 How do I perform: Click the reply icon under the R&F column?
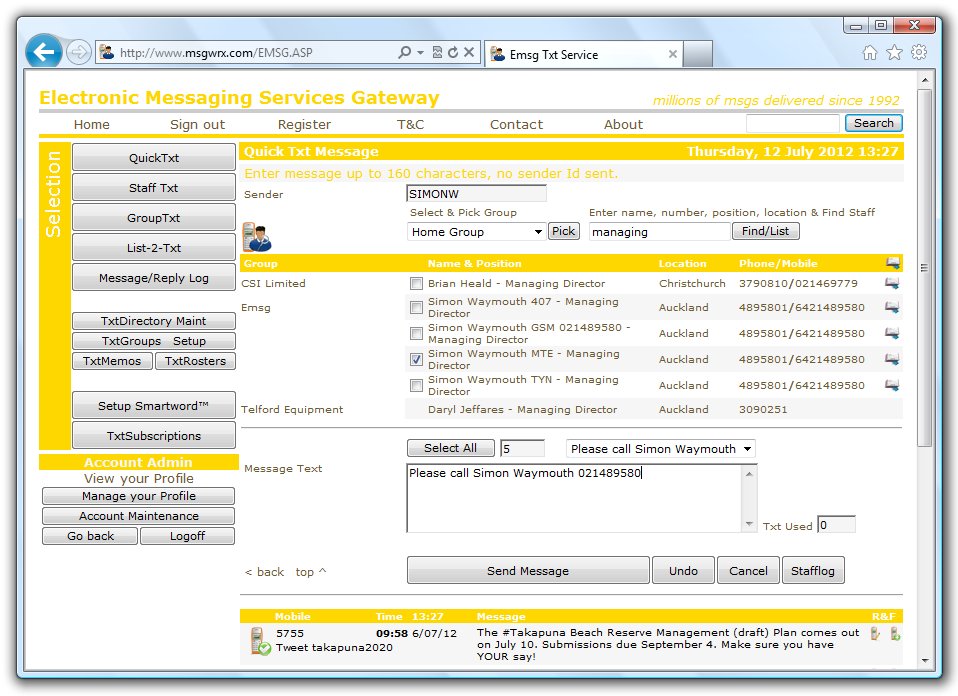[x=875, y=632]
